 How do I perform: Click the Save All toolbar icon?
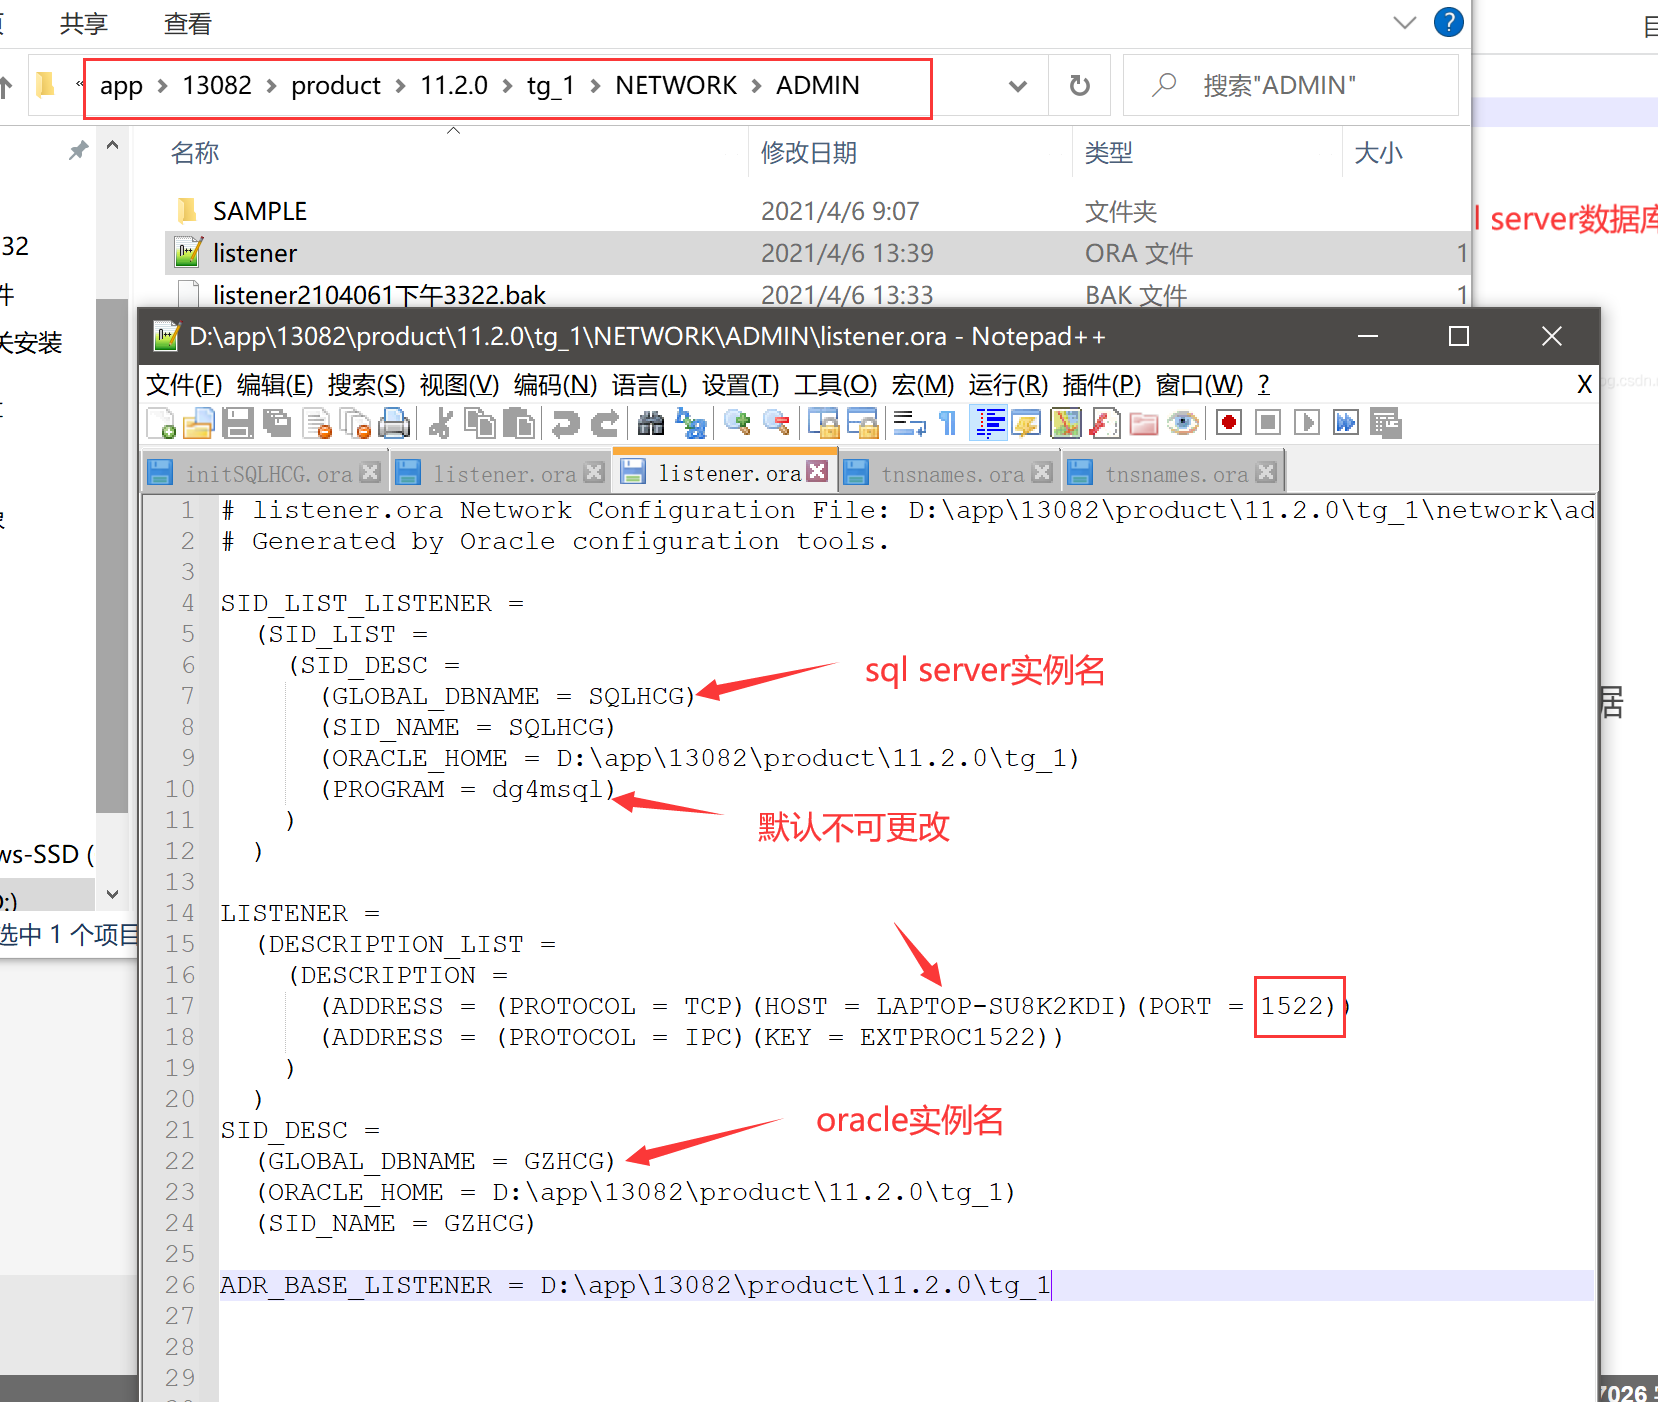(x=277, y=424)
